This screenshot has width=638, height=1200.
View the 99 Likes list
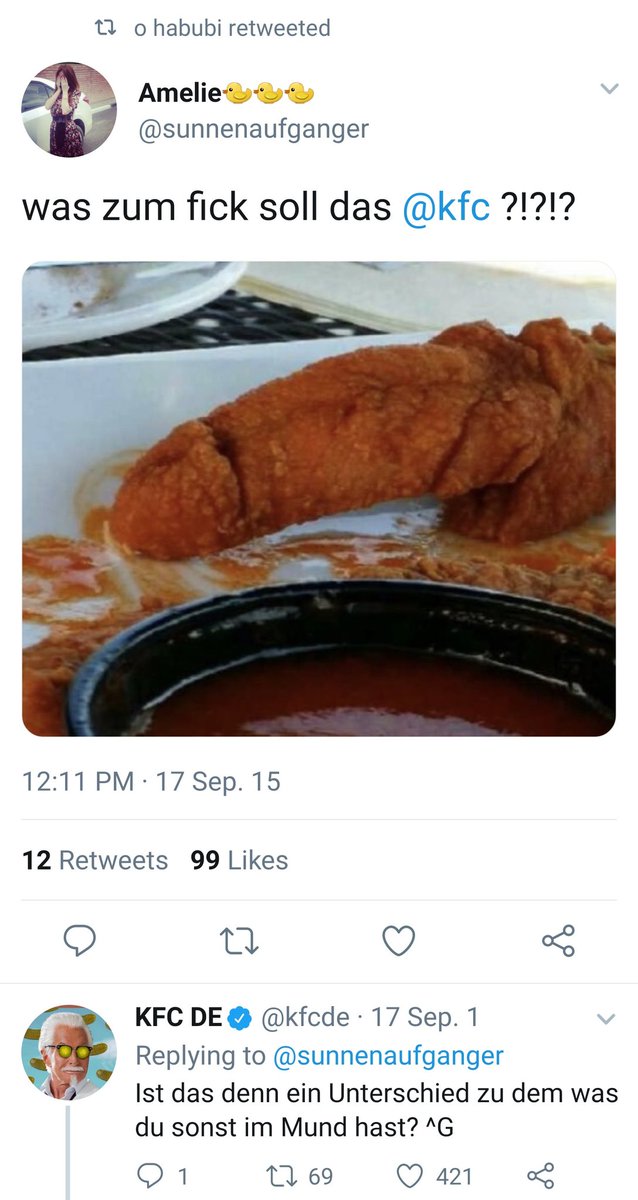click(239, 860)
